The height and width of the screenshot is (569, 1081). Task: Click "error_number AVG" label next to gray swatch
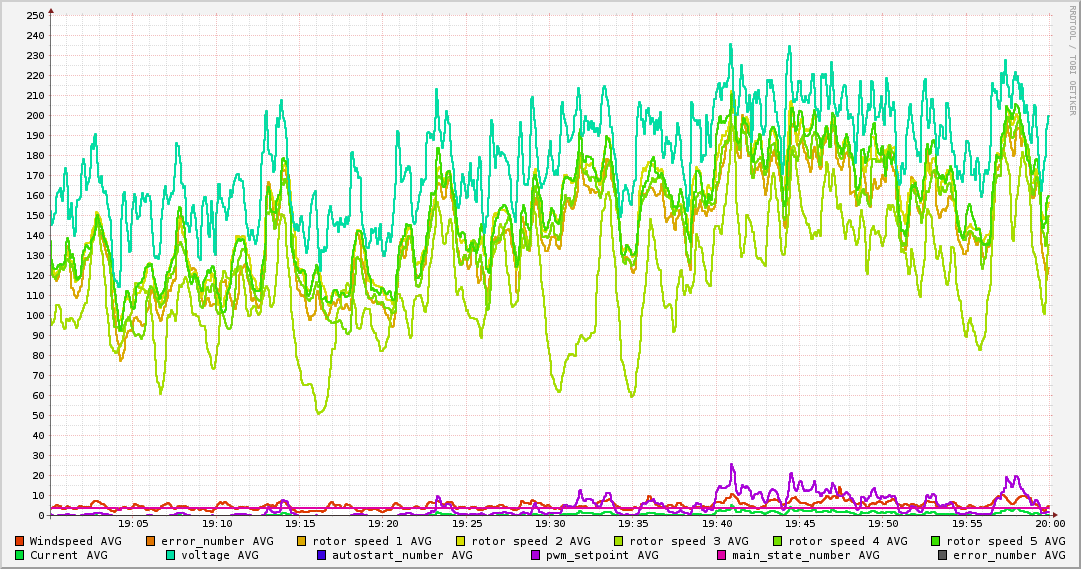[1009, 555]
